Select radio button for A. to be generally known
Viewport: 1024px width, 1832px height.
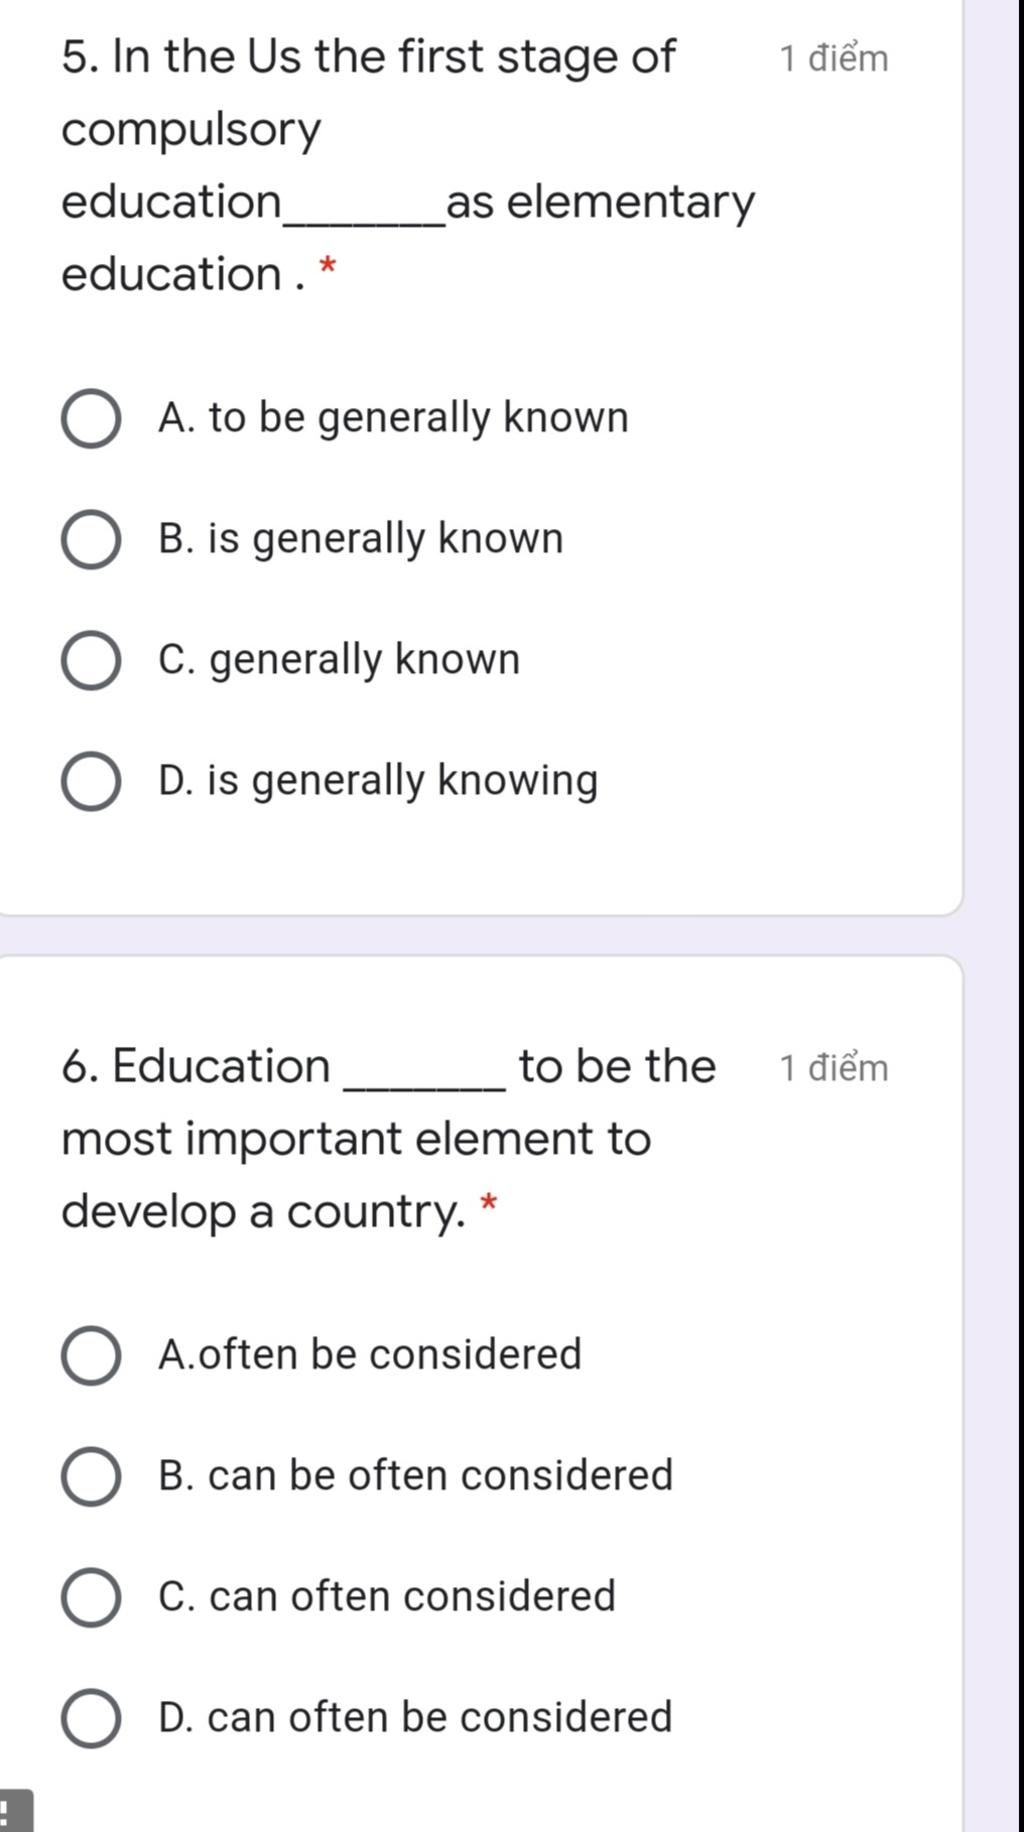[91, 418]
